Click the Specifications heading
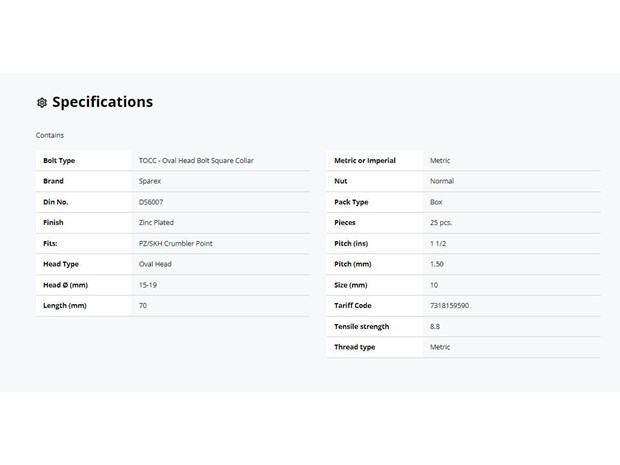620x465 pixels. tap(102, 102)
